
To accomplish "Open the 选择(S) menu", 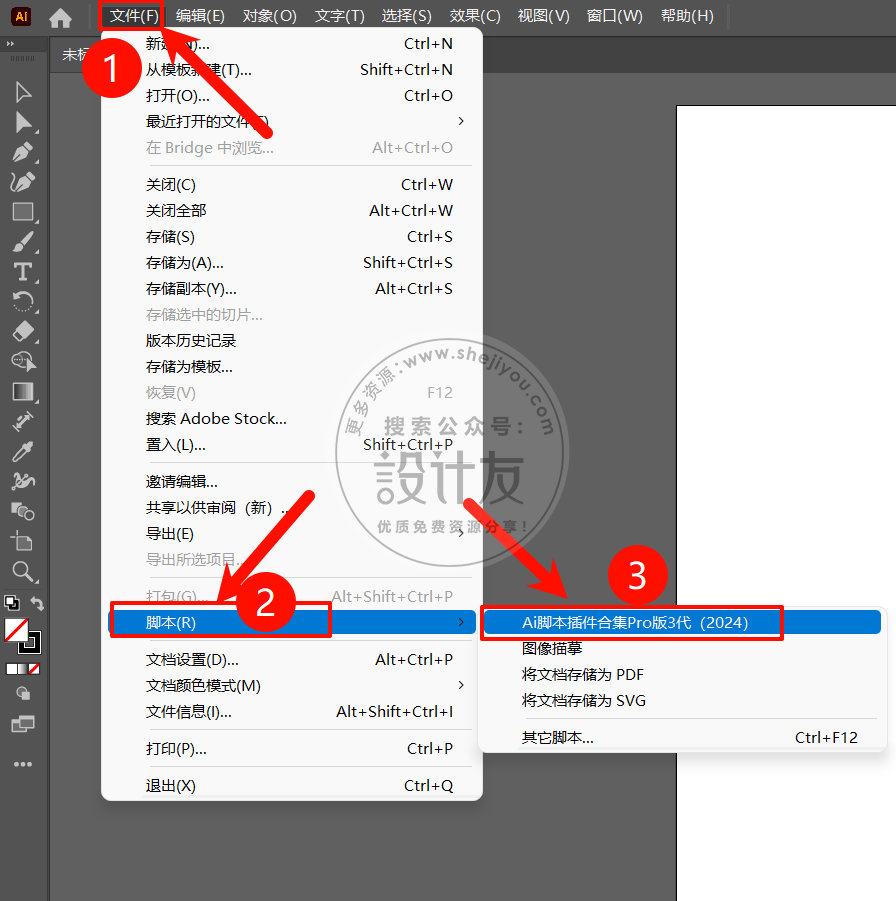I will (406, 16).
